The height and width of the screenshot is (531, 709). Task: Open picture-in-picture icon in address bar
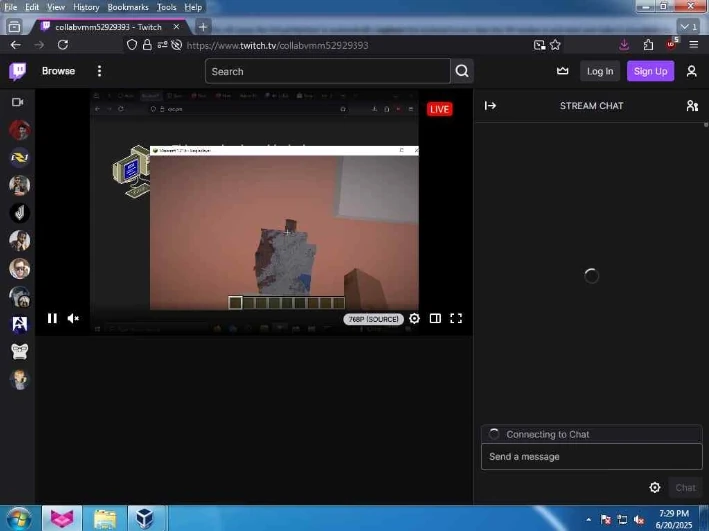[539, 45]
